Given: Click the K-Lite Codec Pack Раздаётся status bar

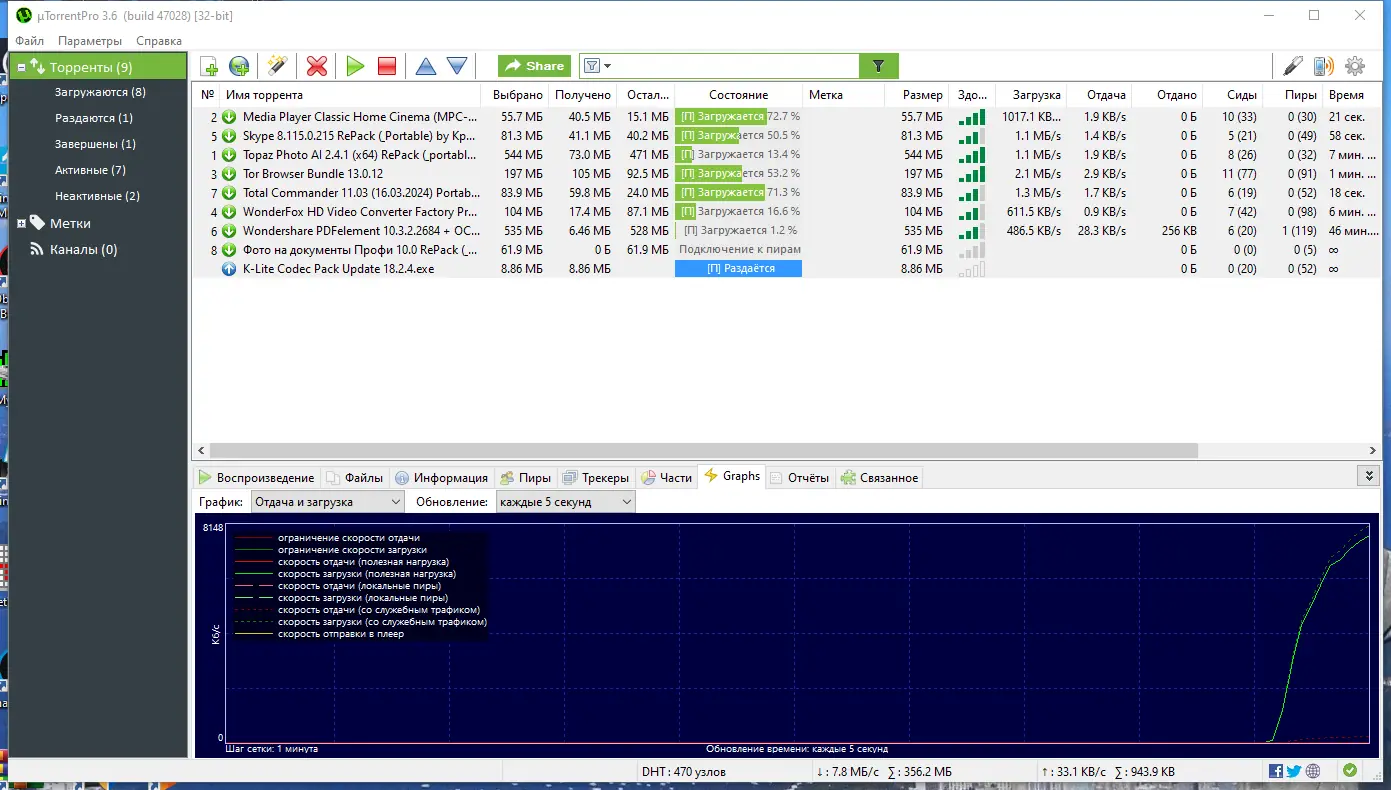Looking at the screenshot, I should tap(739, 268).
